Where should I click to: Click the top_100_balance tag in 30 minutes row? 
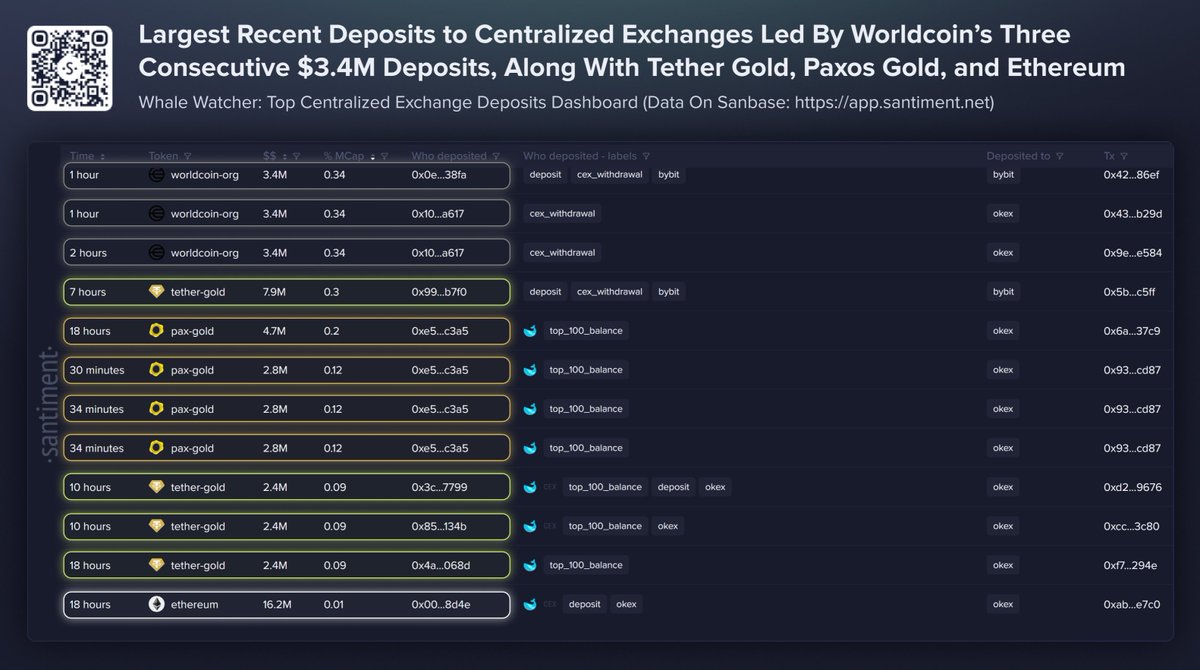[587, 370]
